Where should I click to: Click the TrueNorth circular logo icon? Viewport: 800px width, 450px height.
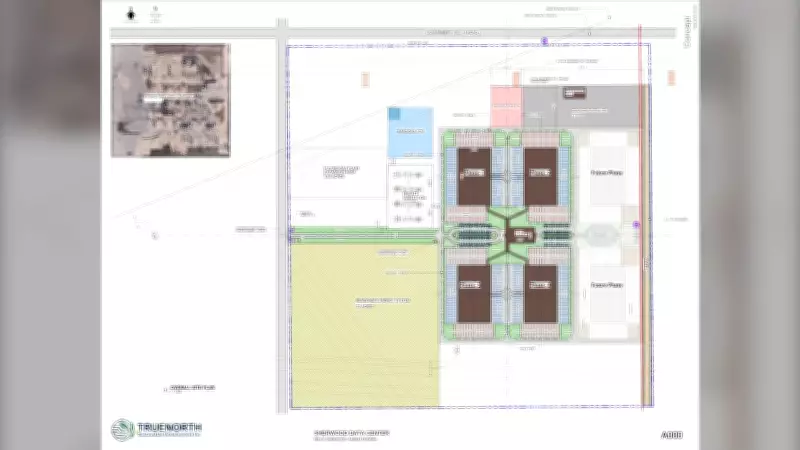121,430
